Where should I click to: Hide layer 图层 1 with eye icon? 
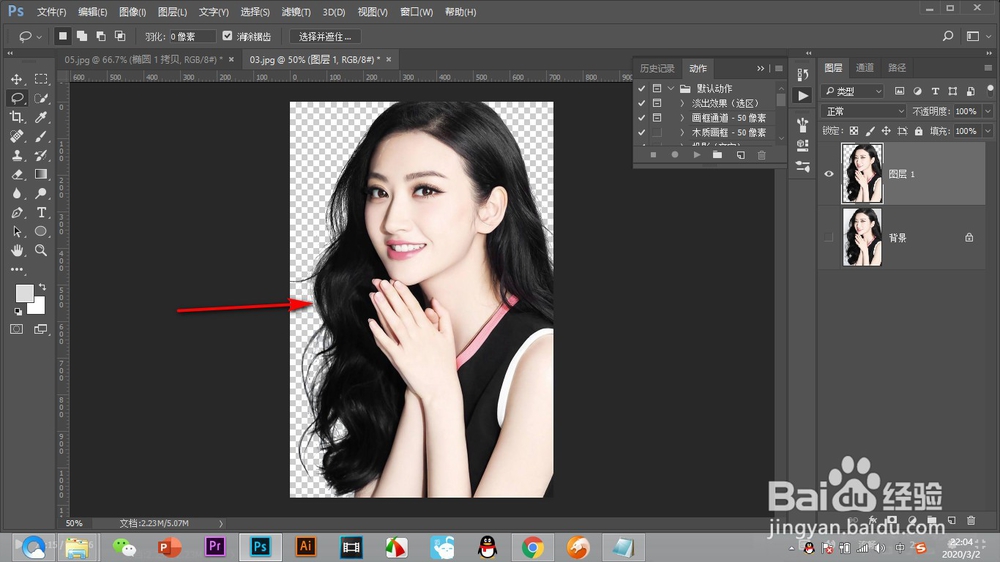tap(829, 174)
